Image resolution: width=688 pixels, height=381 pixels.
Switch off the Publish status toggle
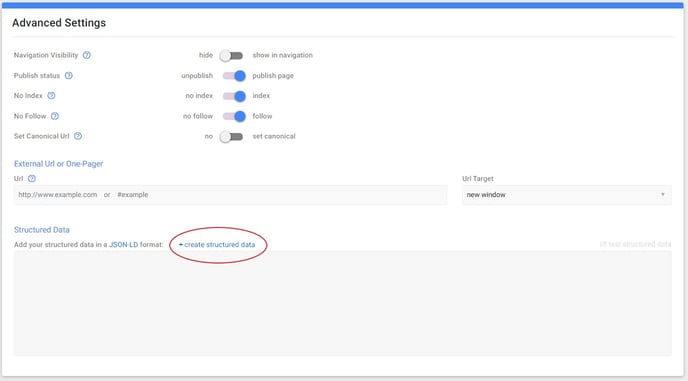point(234,76)
